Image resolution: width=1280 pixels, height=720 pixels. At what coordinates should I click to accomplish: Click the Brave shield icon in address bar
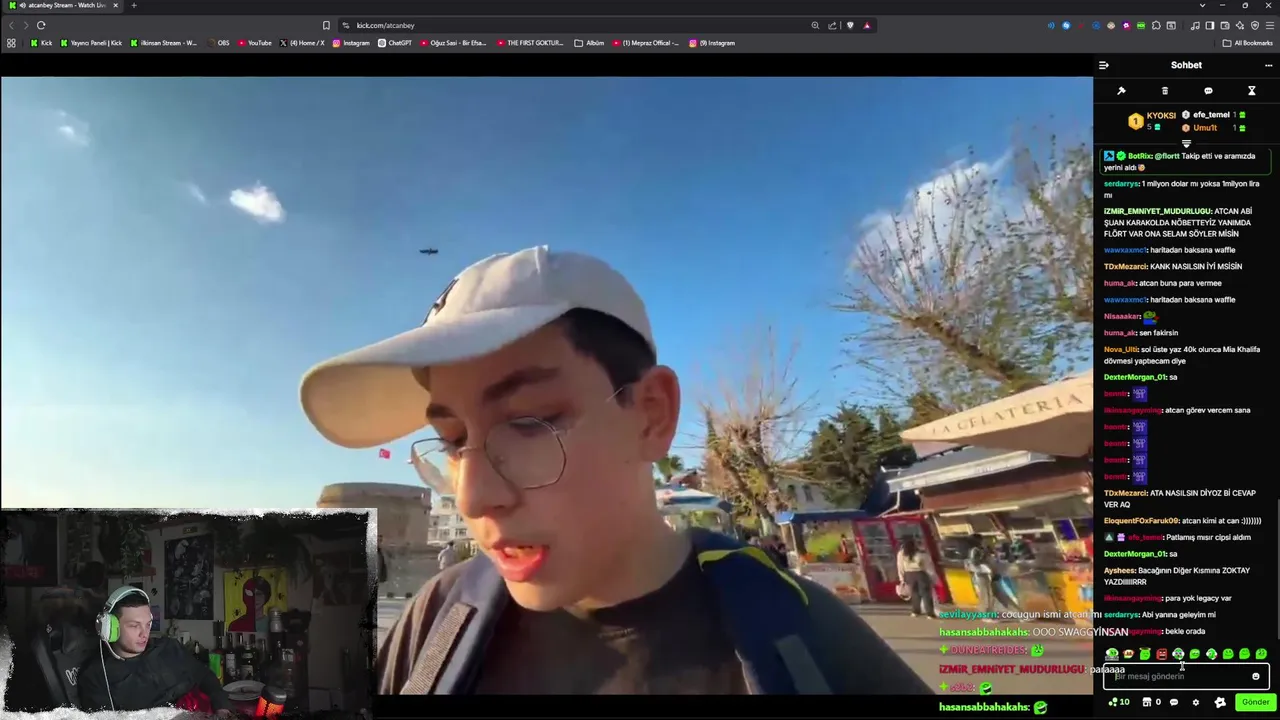point(850,25)
